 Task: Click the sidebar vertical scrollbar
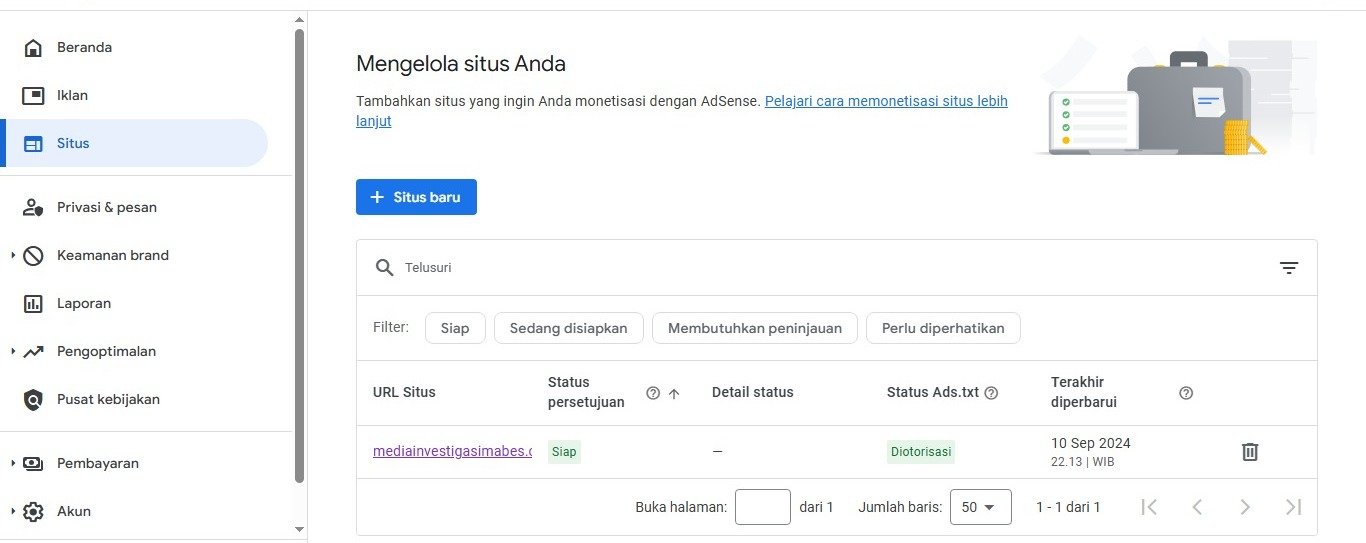click(300, 255)
